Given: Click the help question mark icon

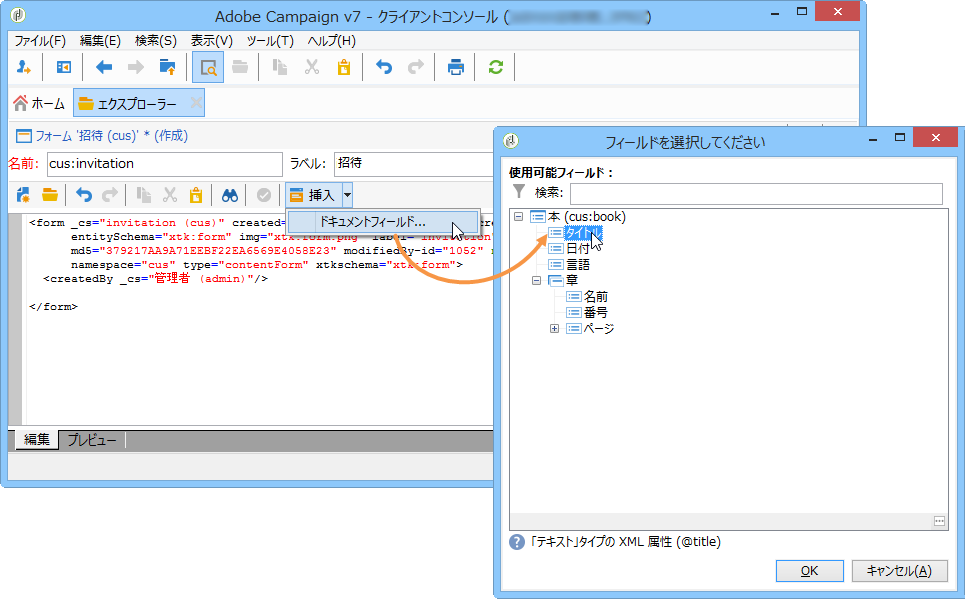Looking at the screenshot, I should click(x=517, y=542).
